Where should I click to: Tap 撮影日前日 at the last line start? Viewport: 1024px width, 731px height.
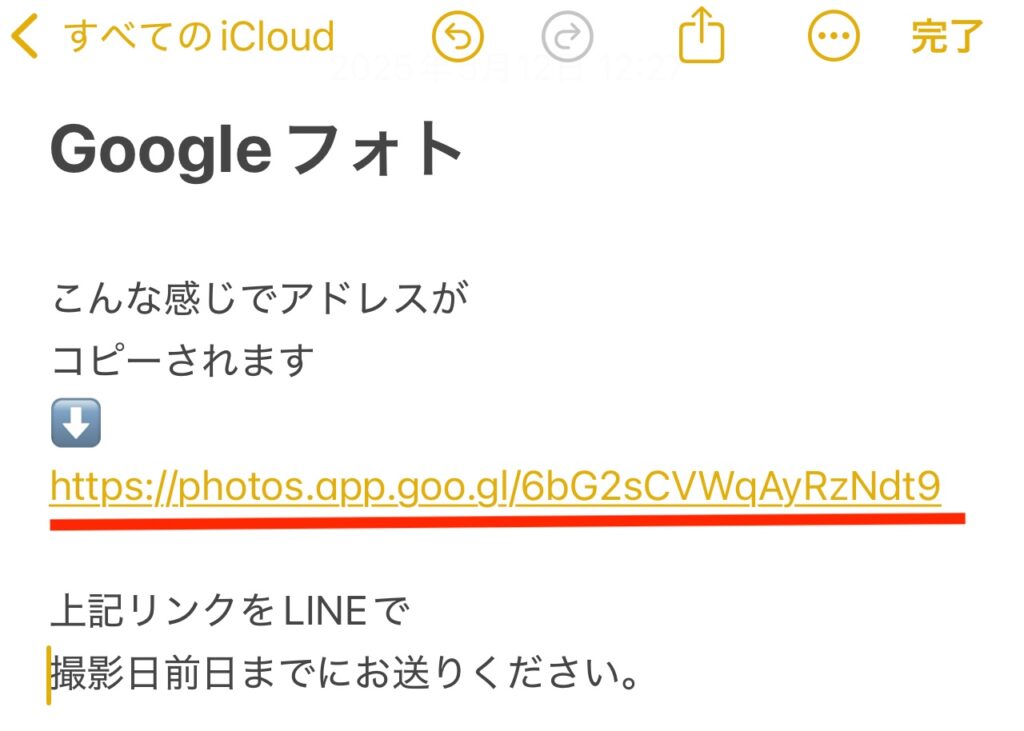(142, 674)
